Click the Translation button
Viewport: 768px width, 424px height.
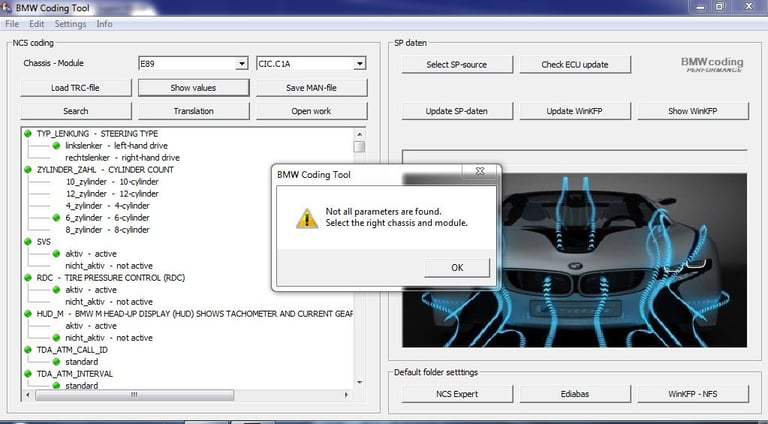tap(193, 111)
